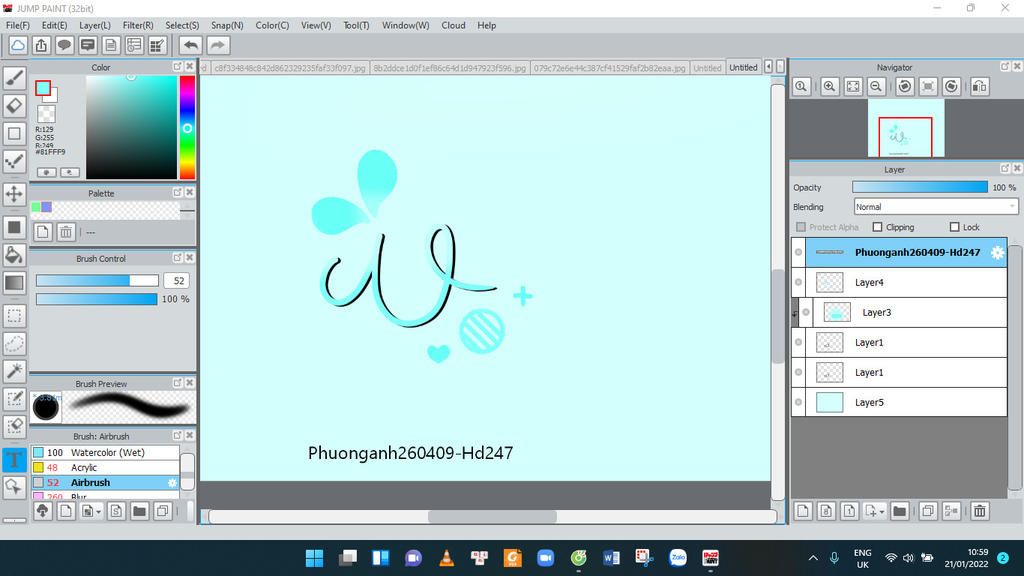Rotate canvas left in Navigator
The width and height of the screenshot is (1024, 576).
[x=904, y=86]
